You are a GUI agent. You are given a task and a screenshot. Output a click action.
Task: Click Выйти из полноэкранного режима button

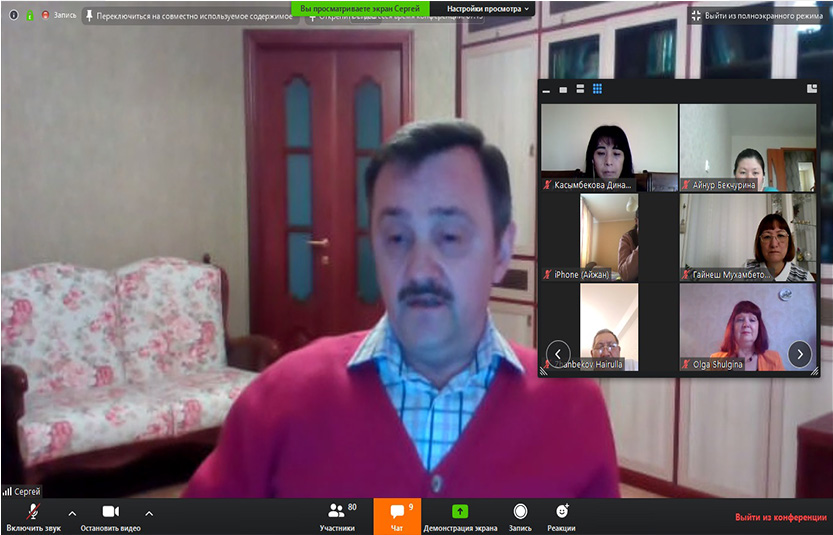pyautogui.click(x=757, y=16)
